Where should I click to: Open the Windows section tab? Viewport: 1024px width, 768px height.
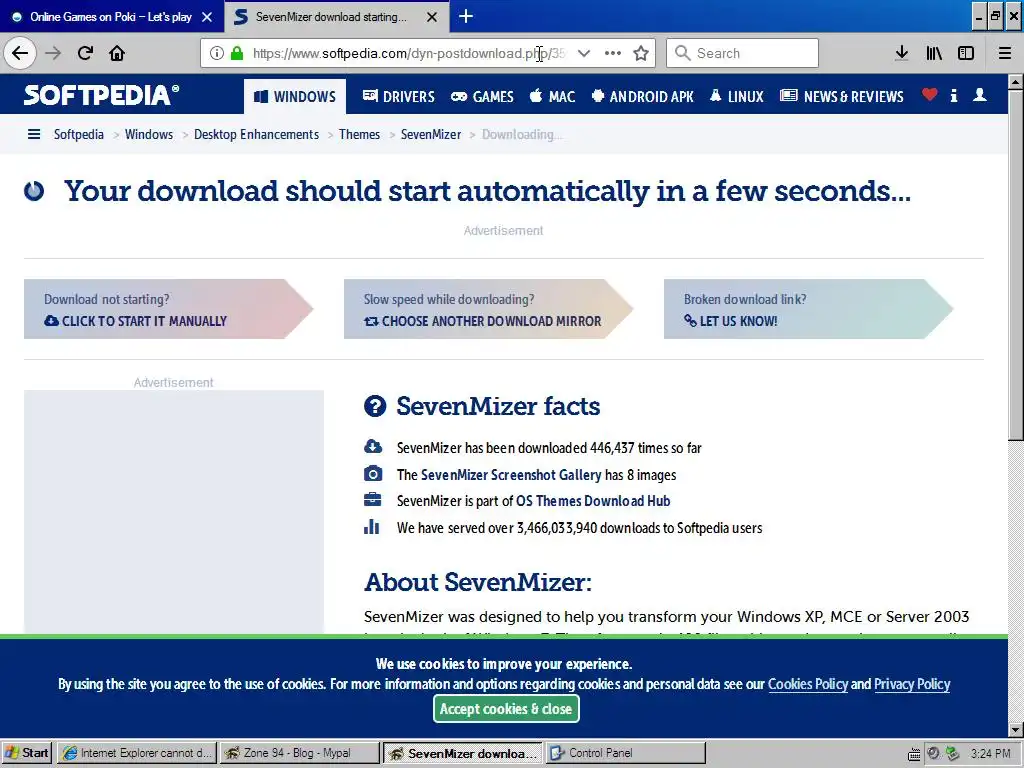(x=295, y=97)
